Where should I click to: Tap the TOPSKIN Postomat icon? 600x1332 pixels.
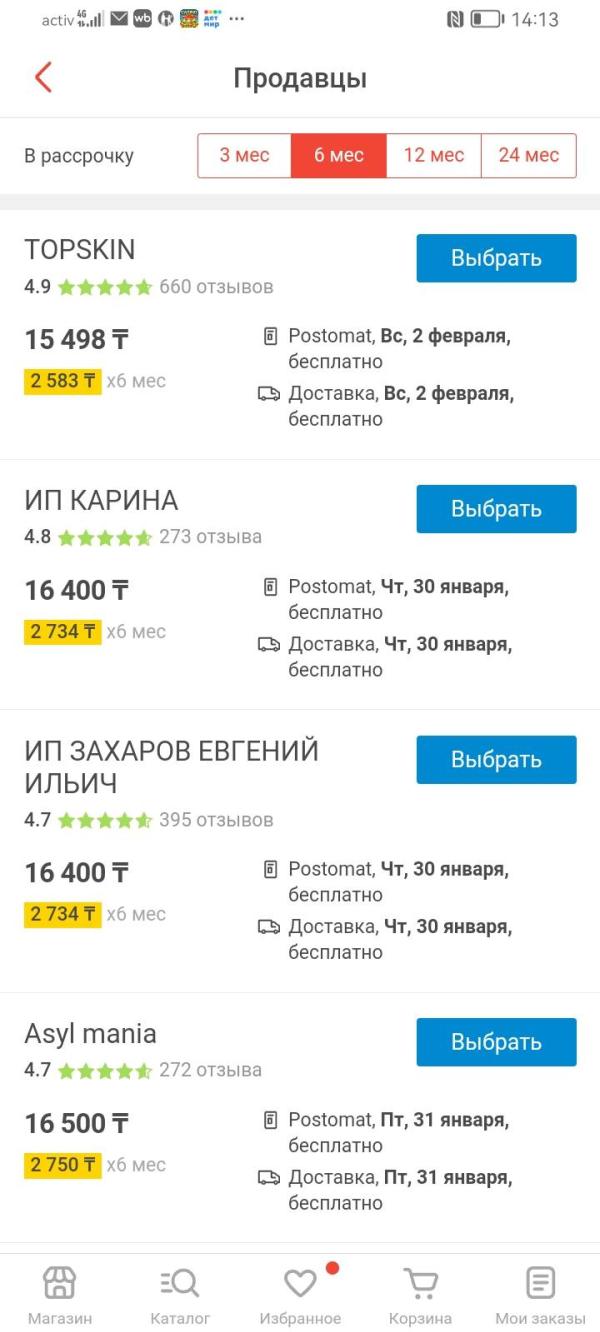pos(269,337)
